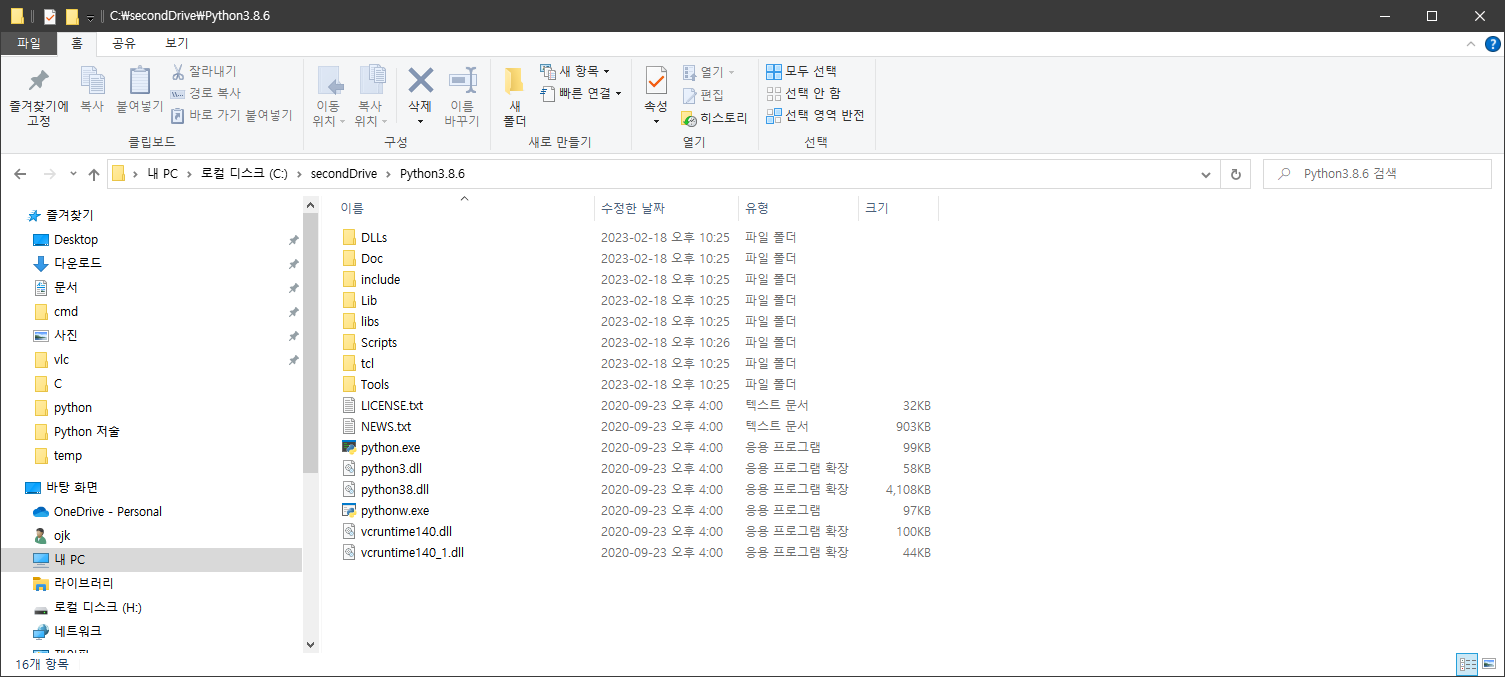Focus the Python3.8.6 search box
The image size is (1505, 677).
[x=1378, y=174]
